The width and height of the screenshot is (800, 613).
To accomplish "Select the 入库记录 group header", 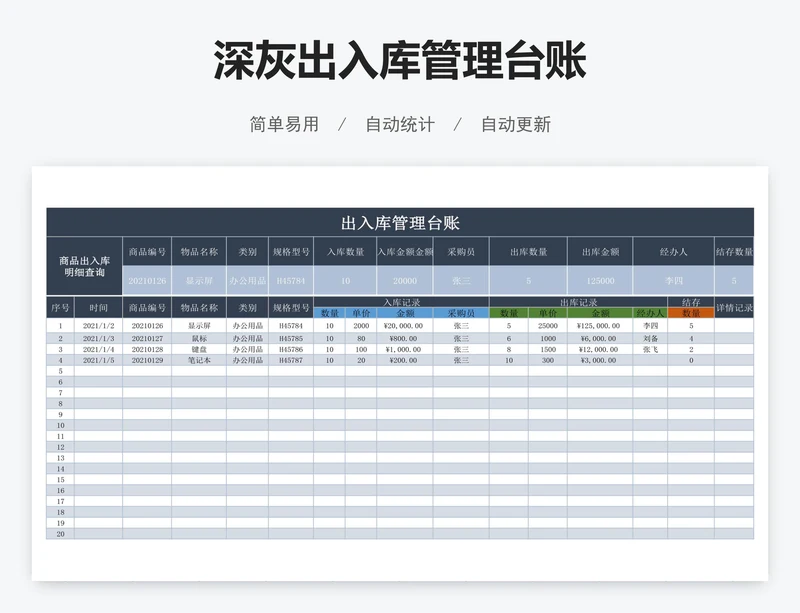I will click(x=402, y=302).
